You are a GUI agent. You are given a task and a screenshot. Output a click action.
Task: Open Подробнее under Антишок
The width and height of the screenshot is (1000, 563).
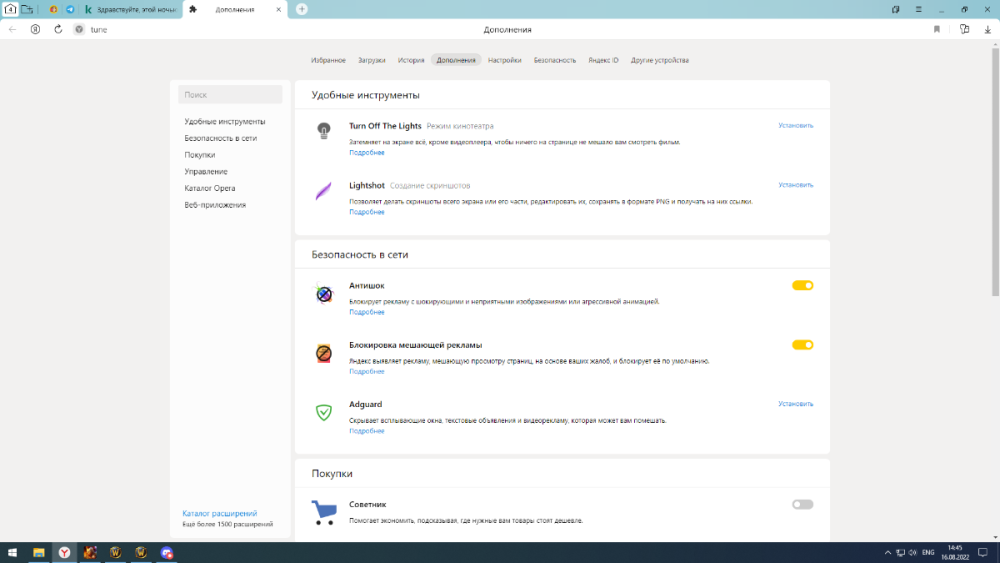pos(367,312)
